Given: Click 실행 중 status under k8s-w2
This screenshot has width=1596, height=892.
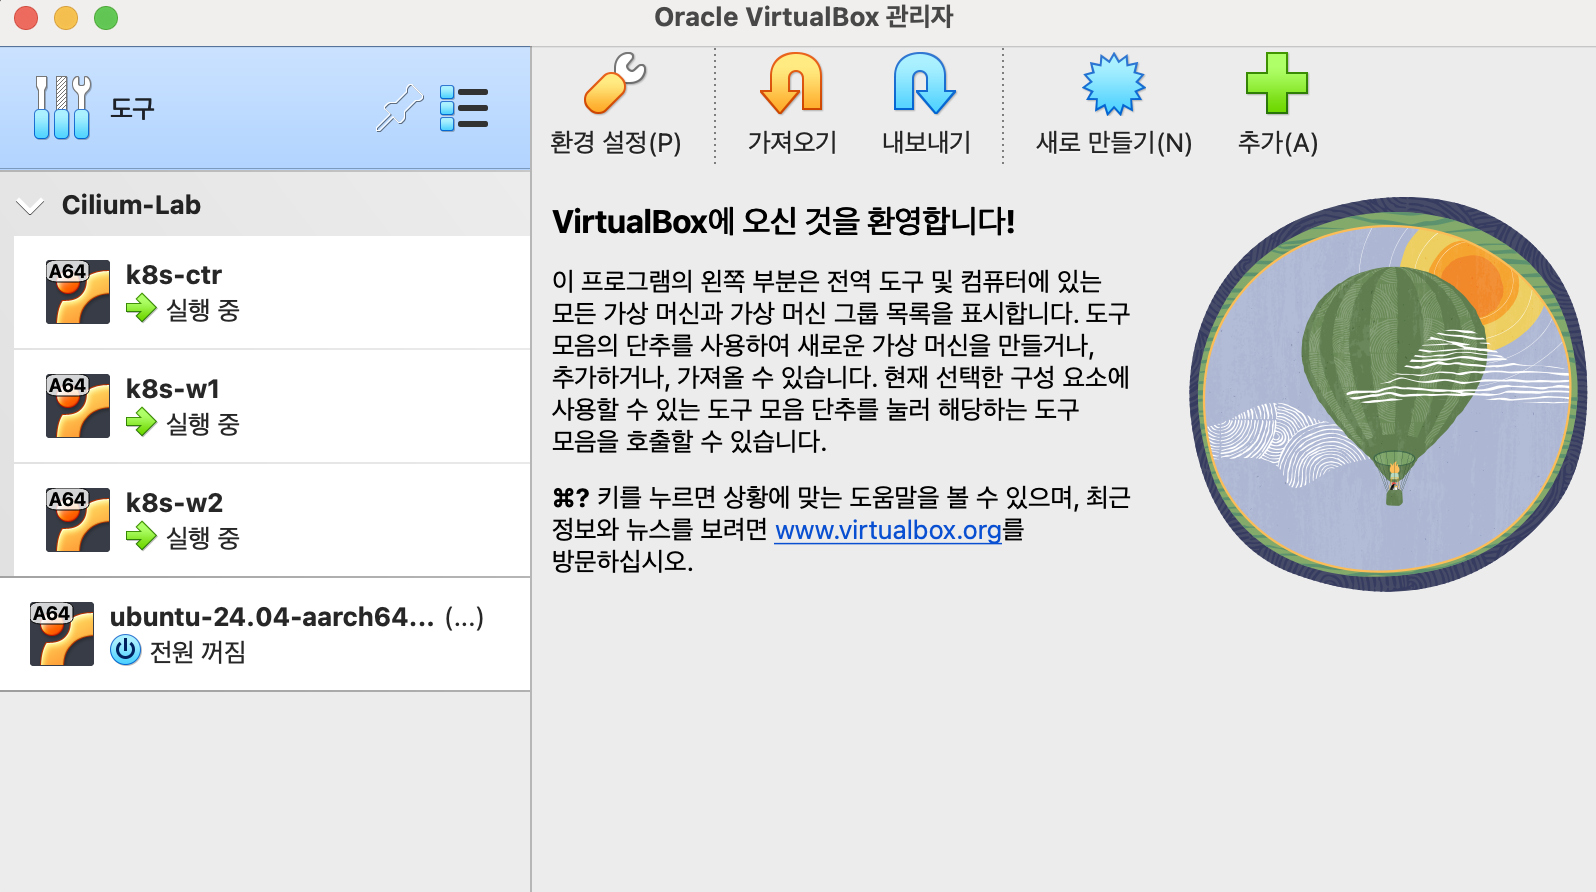Looking at the screenshot, I should tap(203, 538).
